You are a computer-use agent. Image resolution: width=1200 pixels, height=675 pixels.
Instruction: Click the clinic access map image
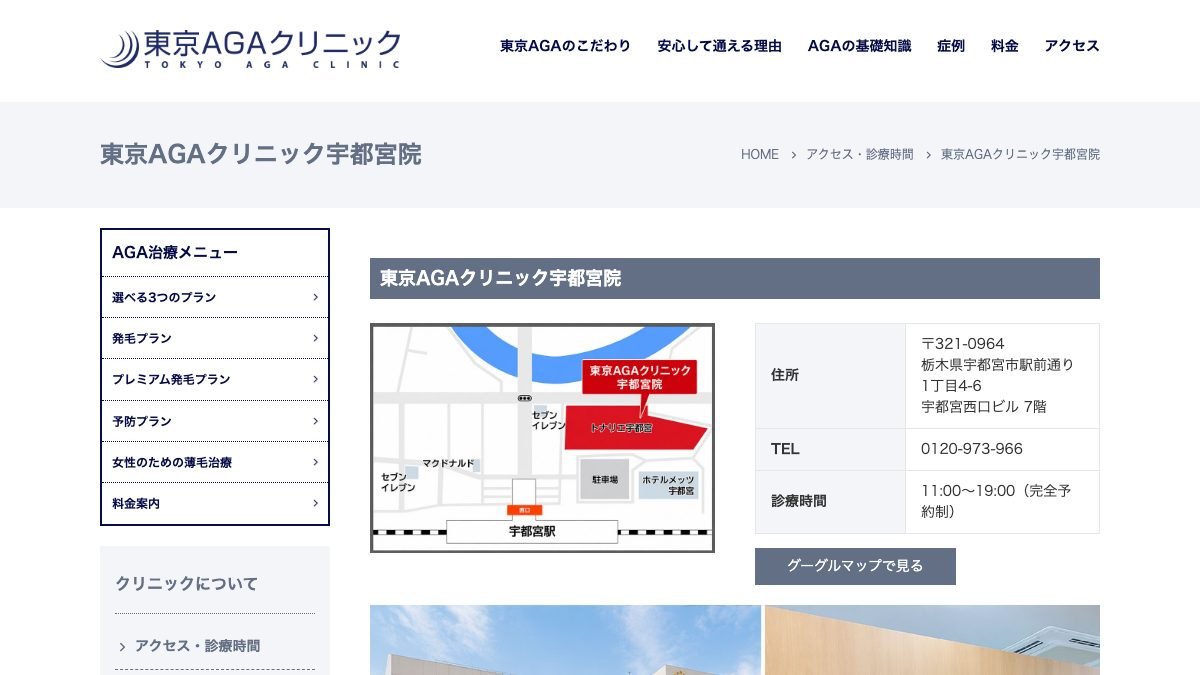pyautogui.click(x=542, y=438)
